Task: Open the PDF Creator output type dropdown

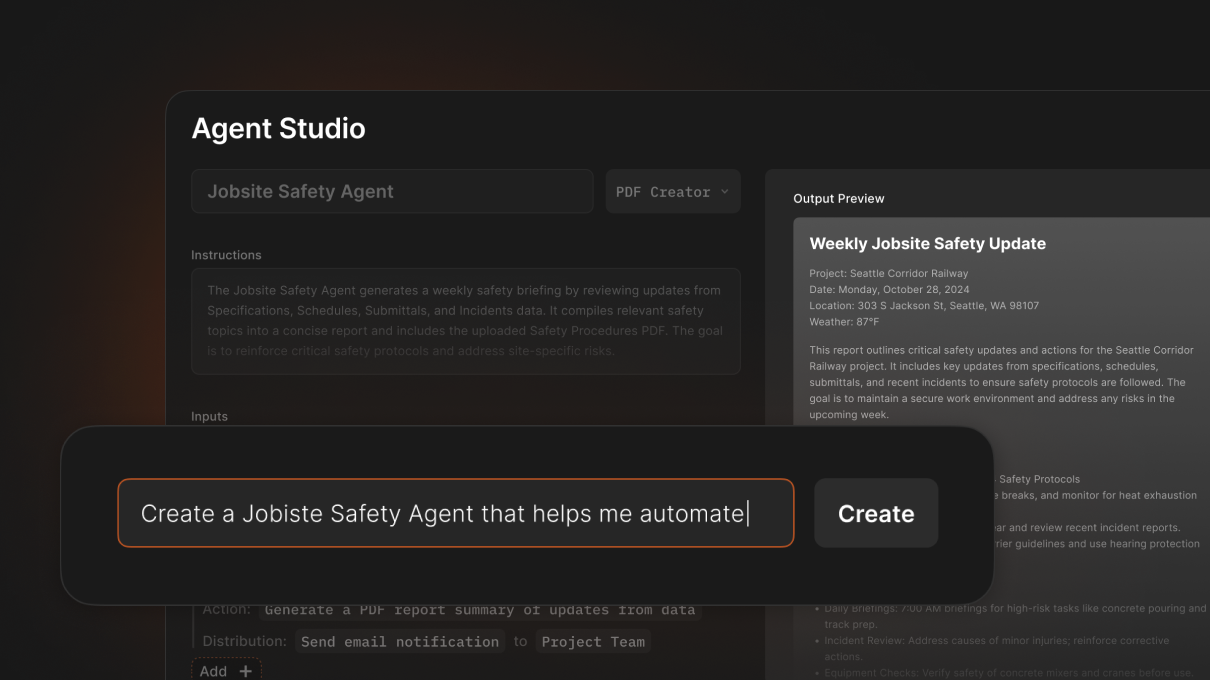Action: 672,191
